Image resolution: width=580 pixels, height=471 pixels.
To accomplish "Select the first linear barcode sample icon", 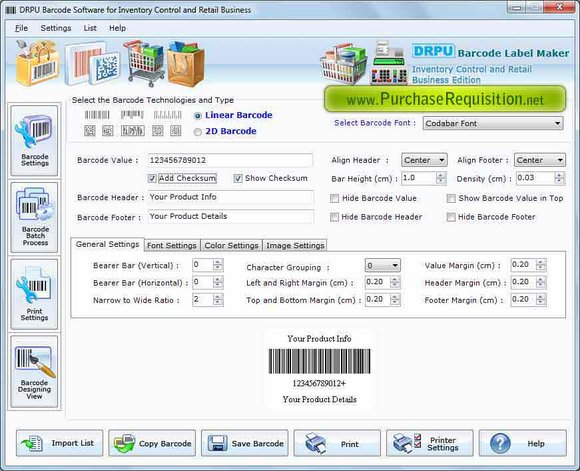I will pyautogui.click(x=97, y=115).
